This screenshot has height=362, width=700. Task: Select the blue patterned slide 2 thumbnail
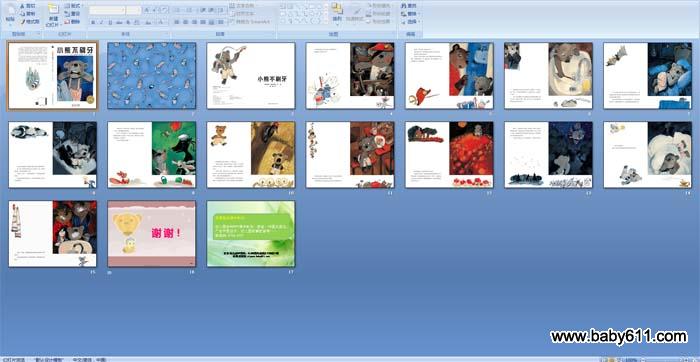tap(152, 76)
